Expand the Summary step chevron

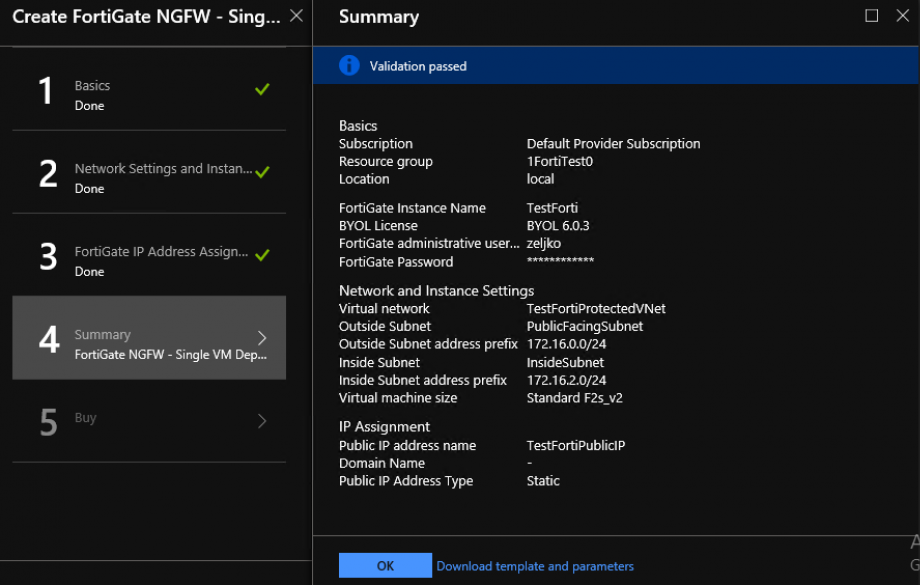(x=261, y=338)
